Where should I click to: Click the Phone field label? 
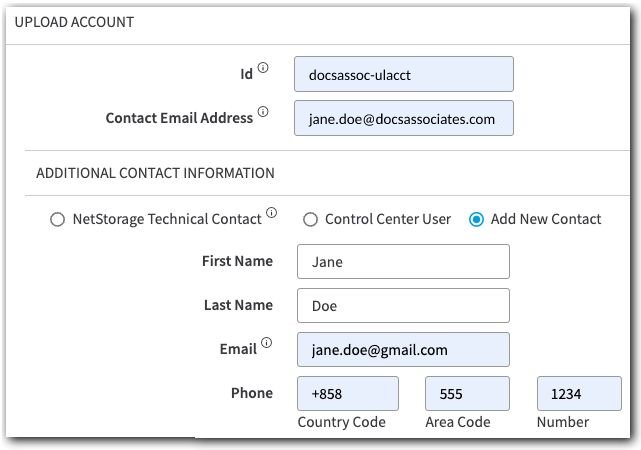tap(251, 393)
